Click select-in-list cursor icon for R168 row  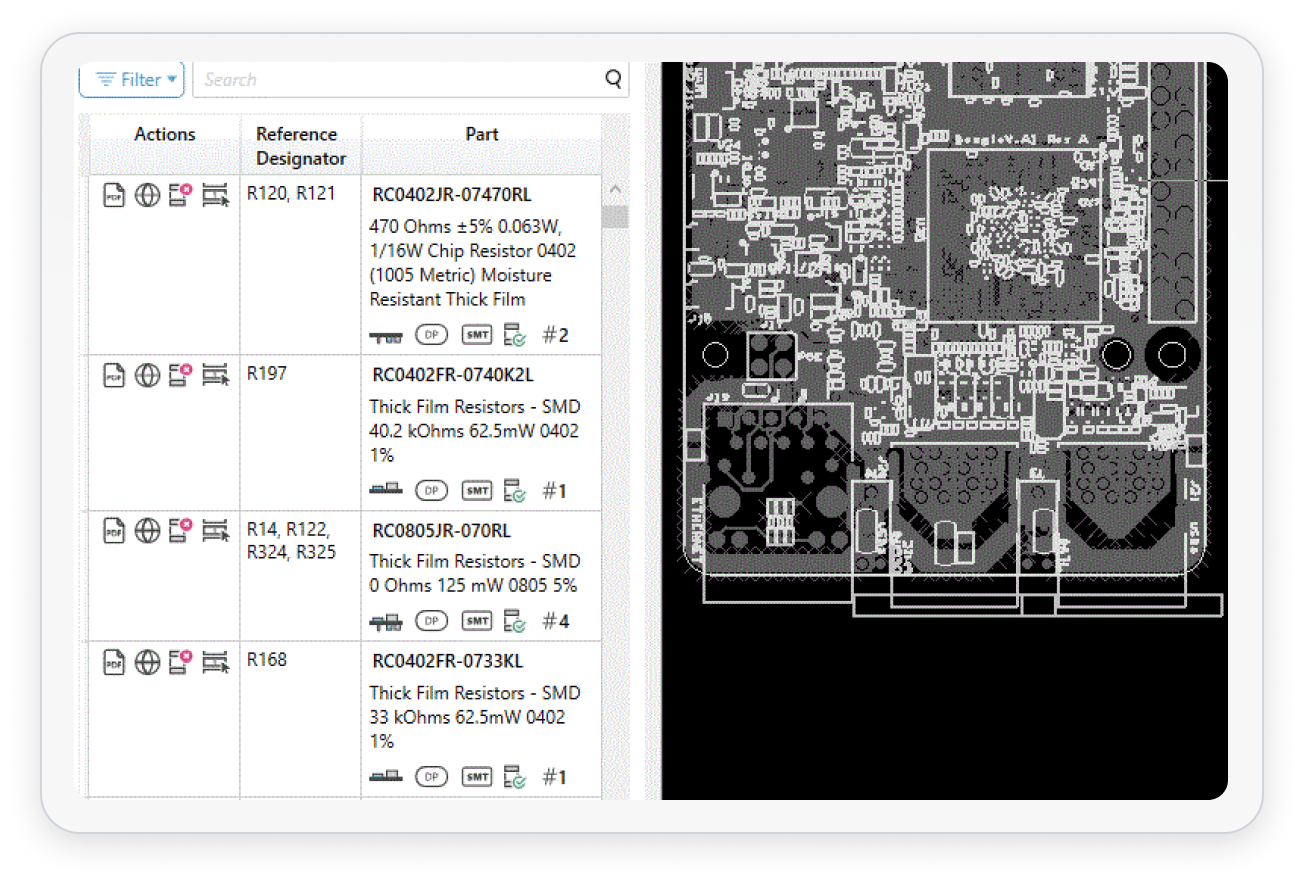pos(215,662)
